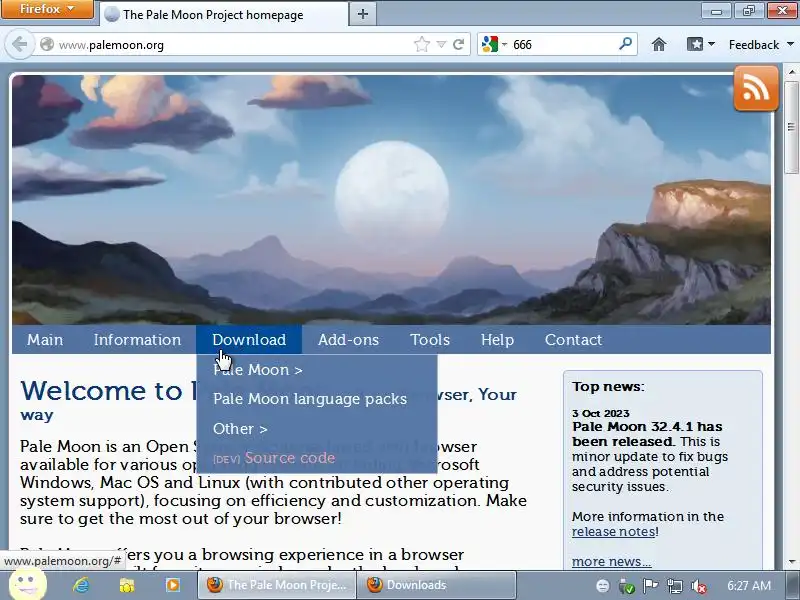Open the URL history dropdown arrow

point(441,44)
